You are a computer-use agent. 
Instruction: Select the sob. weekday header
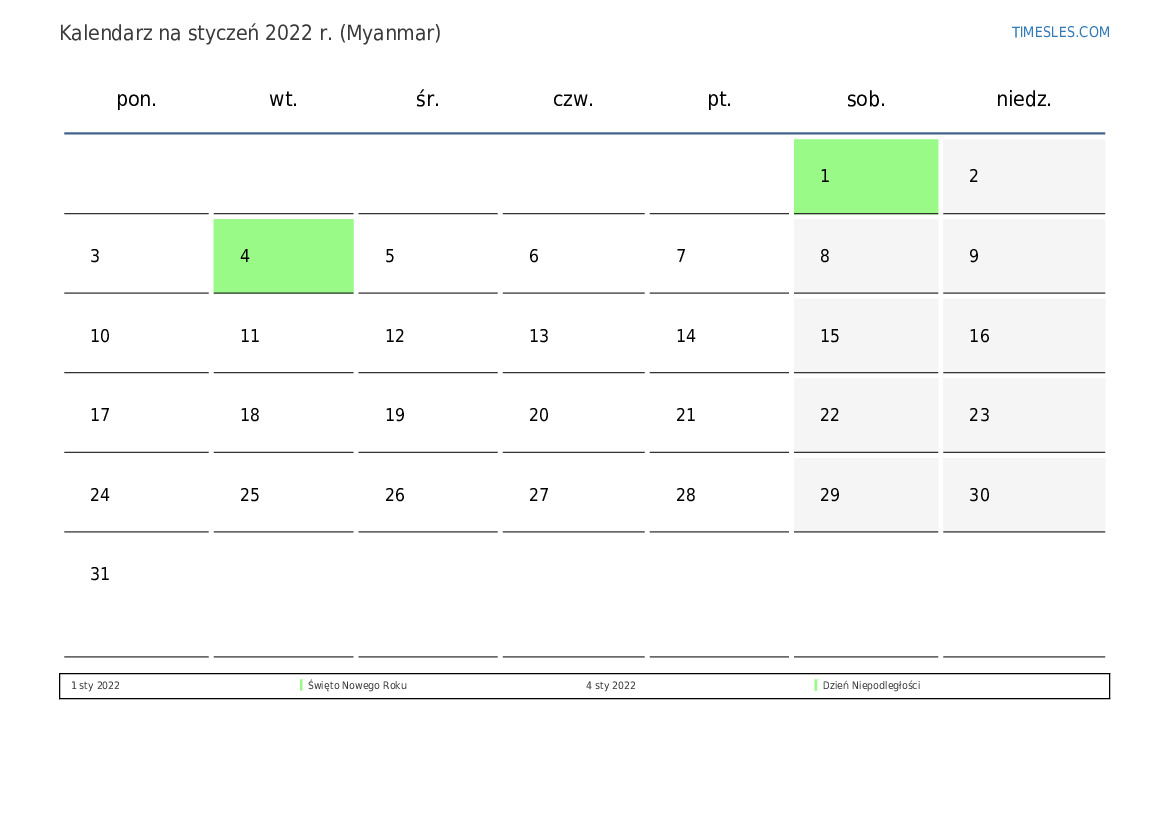pyautogui.click(x=866, y=99)
